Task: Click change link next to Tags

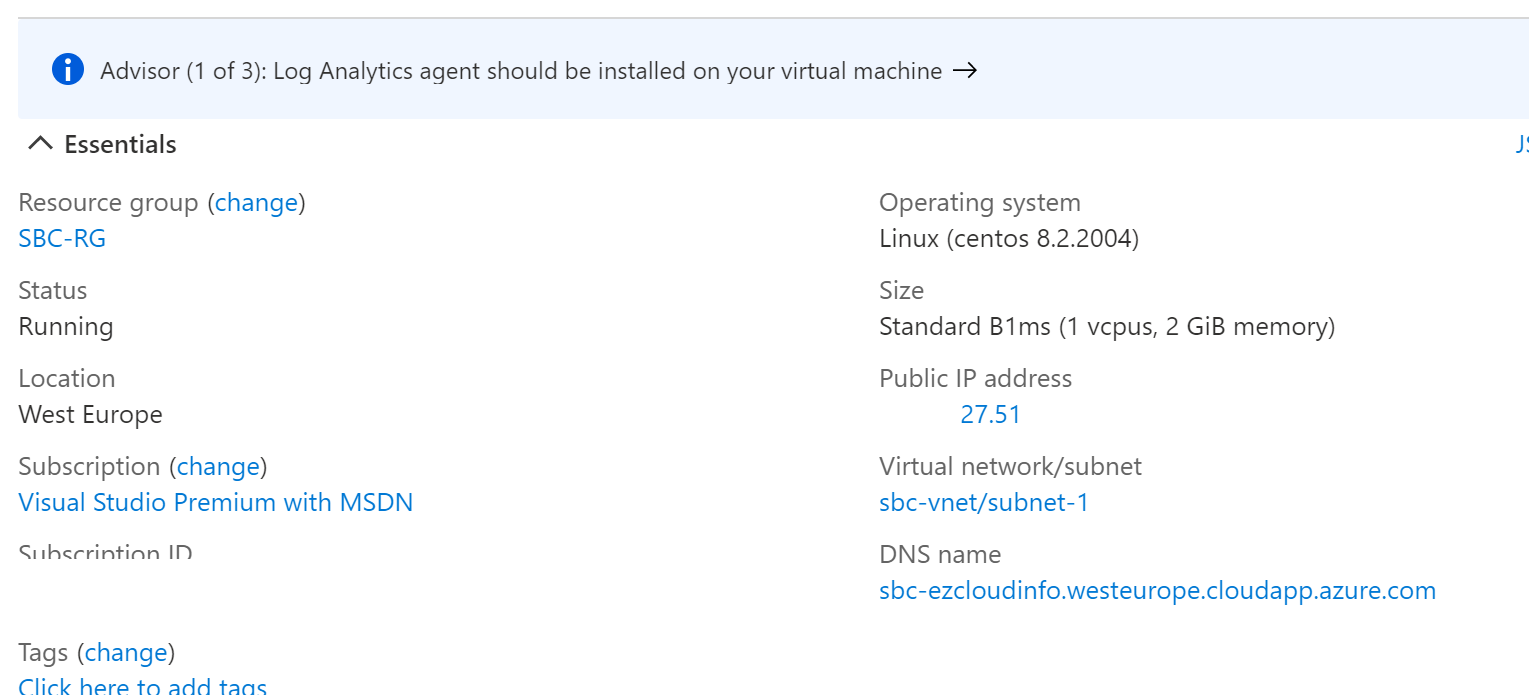Action: coord(126,653)
